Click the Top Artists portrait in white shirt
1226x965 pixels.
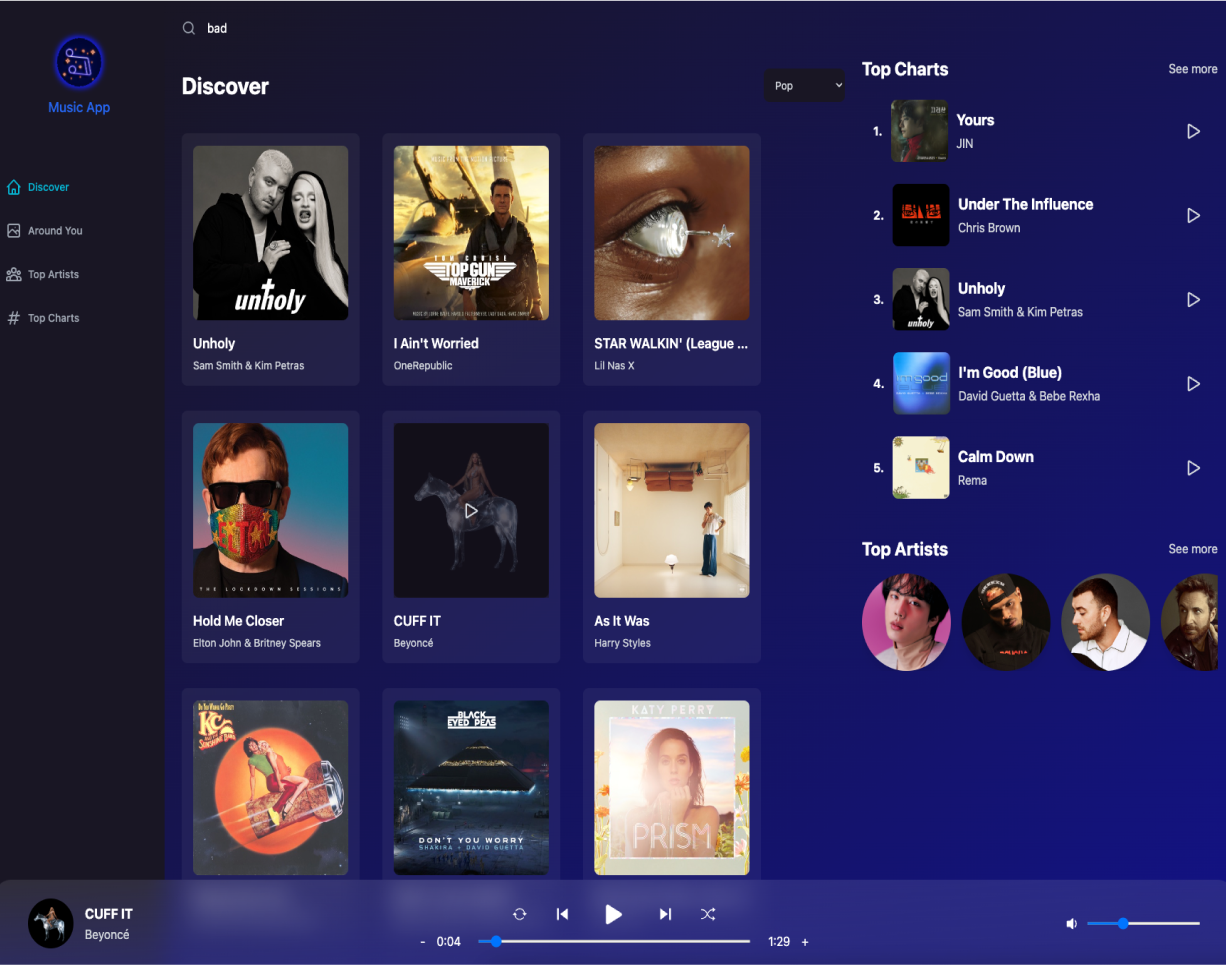click(1106, 621)
